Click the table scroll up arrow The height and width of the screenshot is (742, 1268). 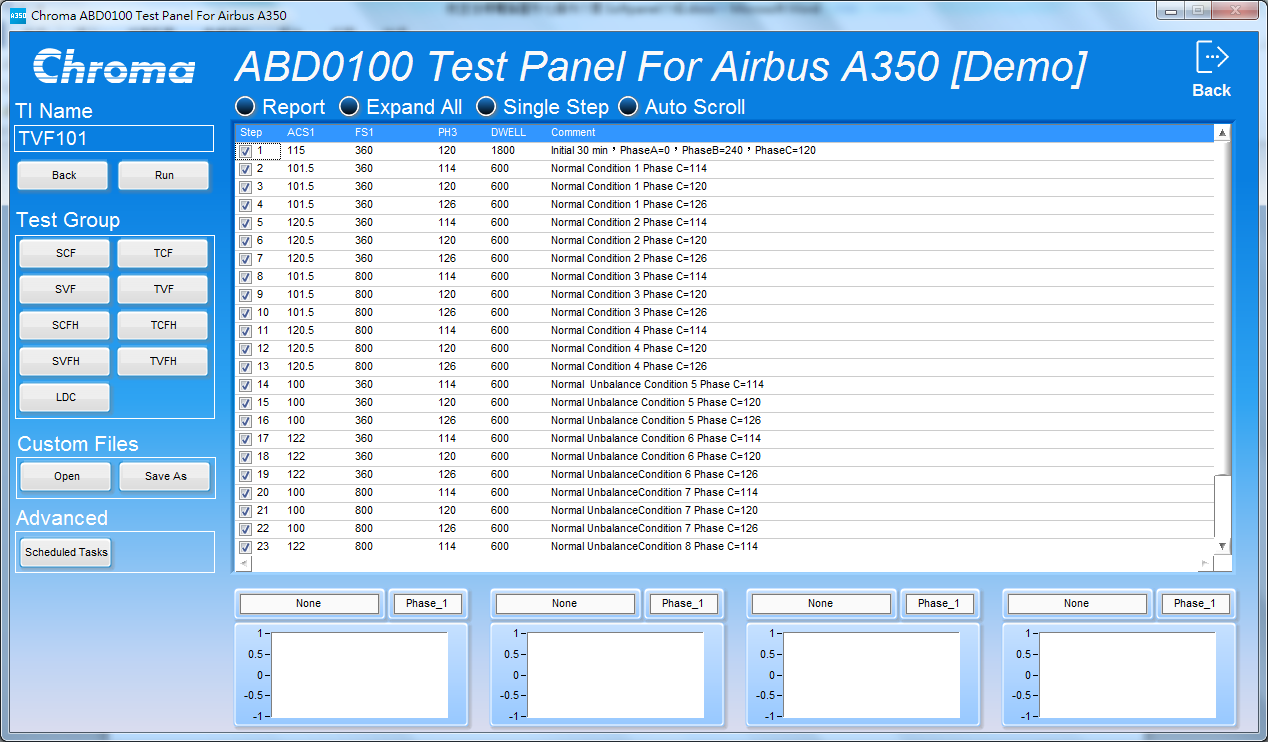1222,133
